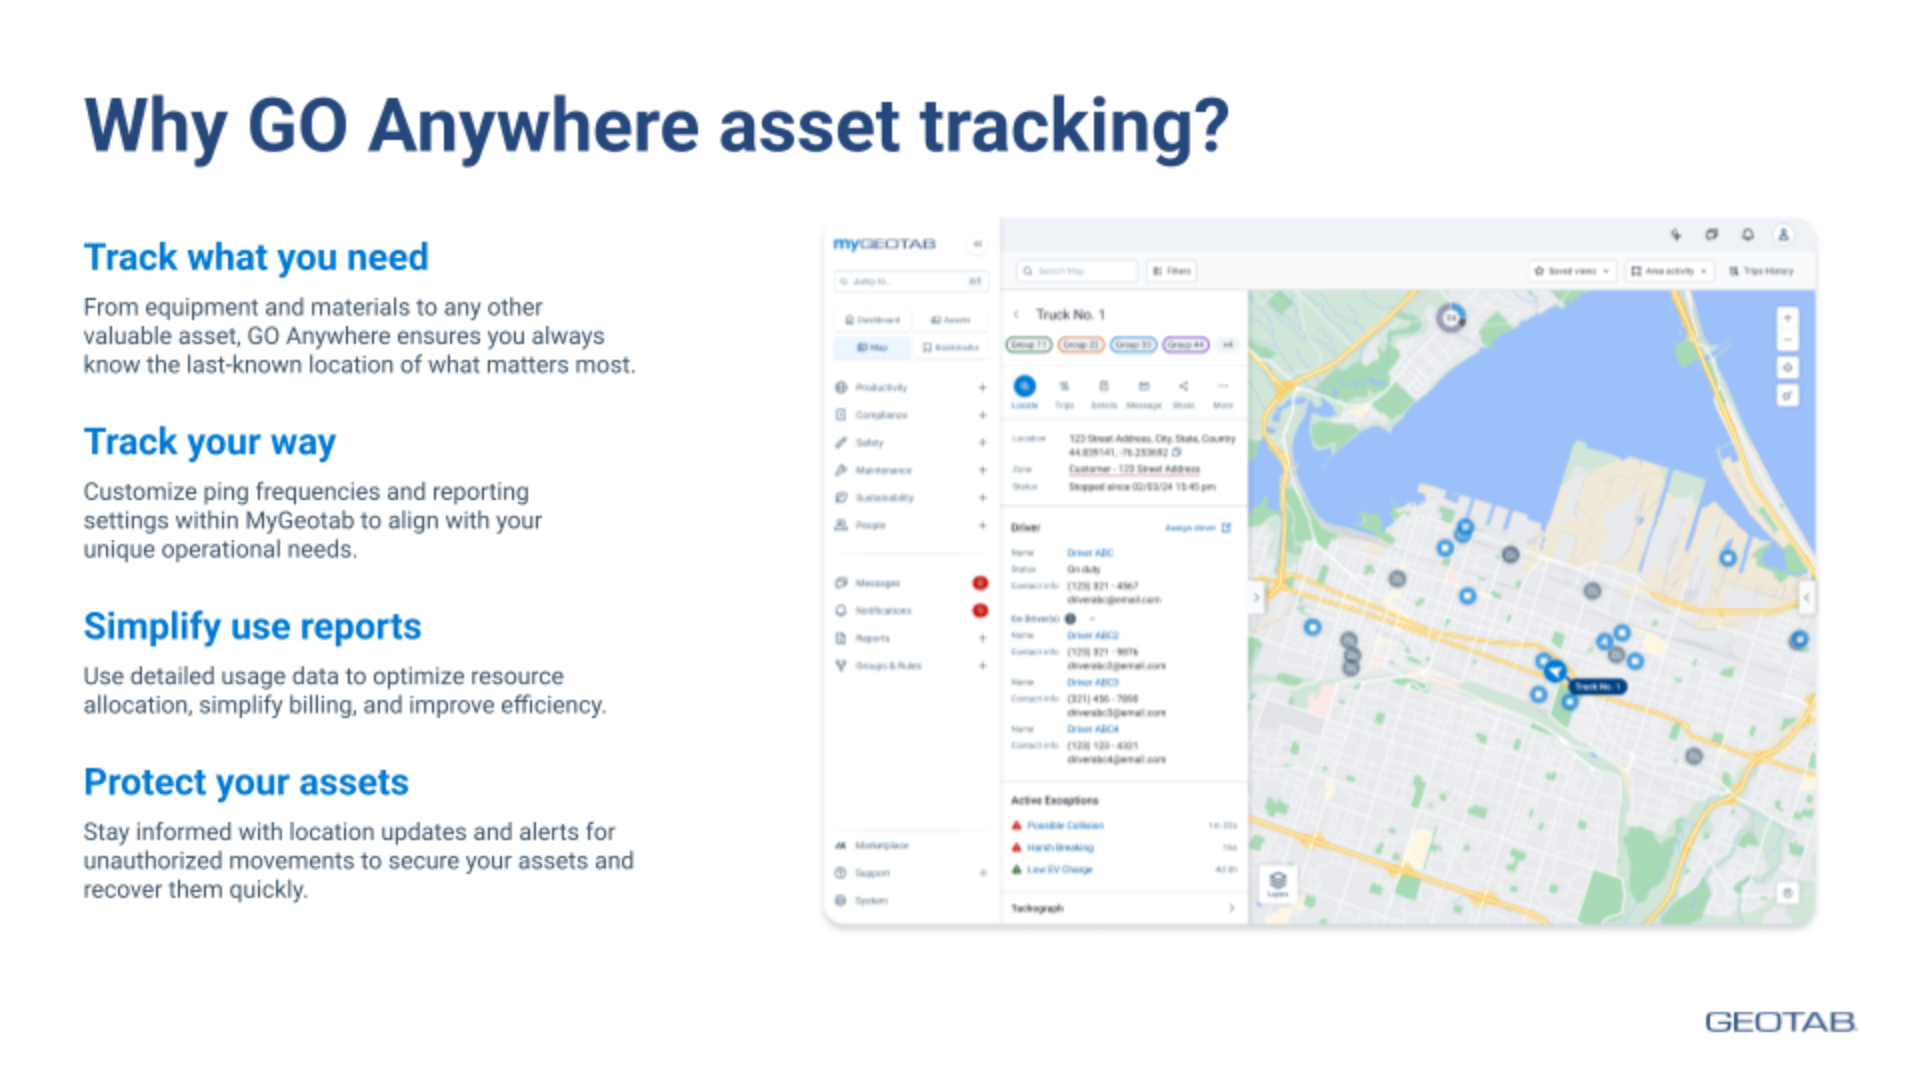The height and width of the screenshot is (1080, 1920).
Task: Click the Assign driver link
Action: coord(1197,527)
